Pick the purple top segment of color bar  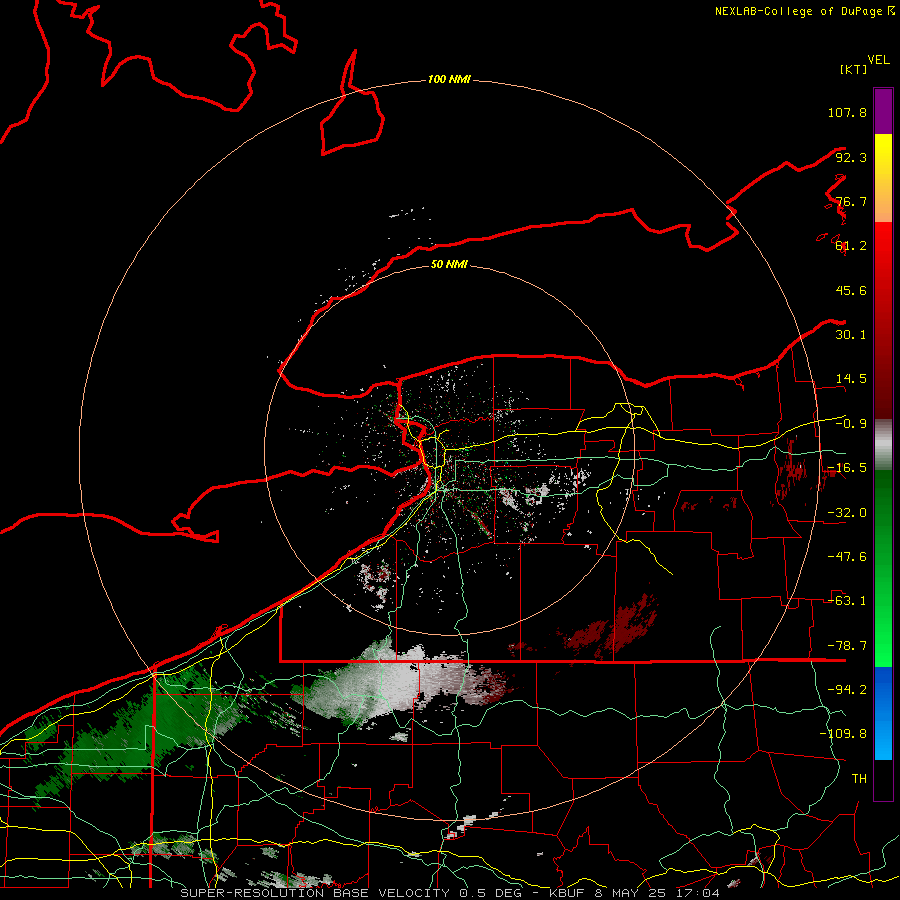point(883,111)
